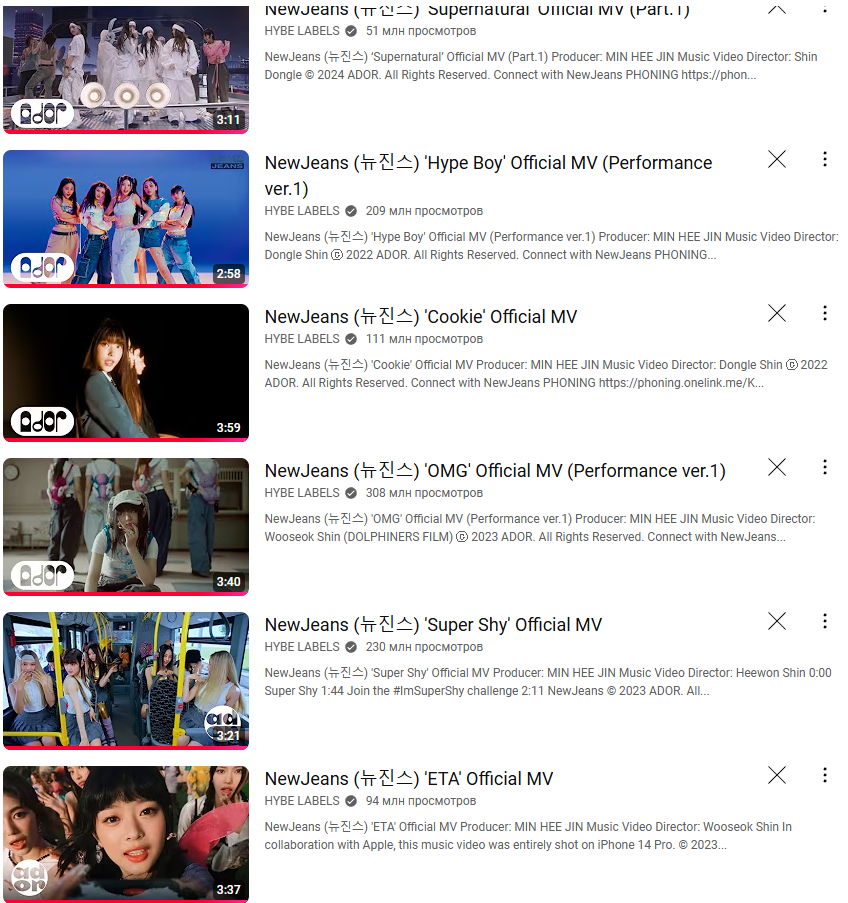
Task: Open three-dot menu for 'OMG' video
Action: point(825,467)
